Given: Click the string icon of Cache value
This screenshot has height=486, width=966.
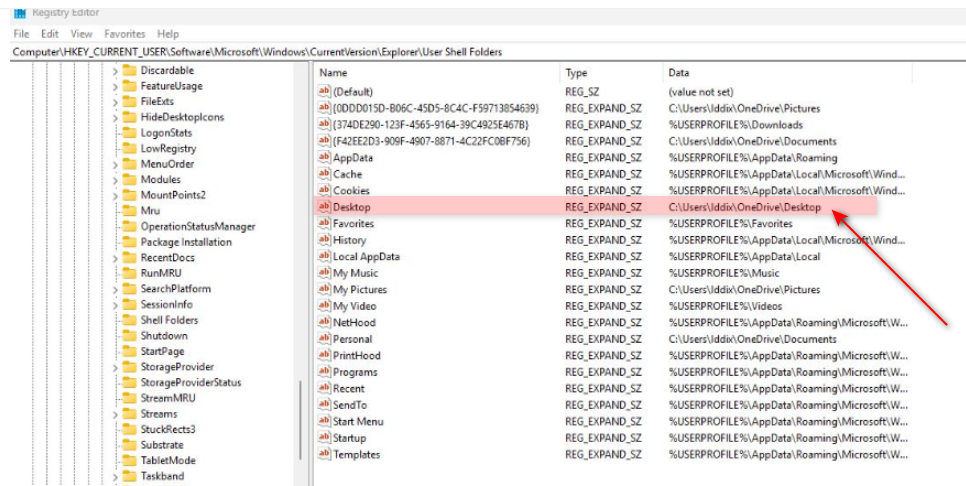Looking at the screenshot, I should [324, 174].
